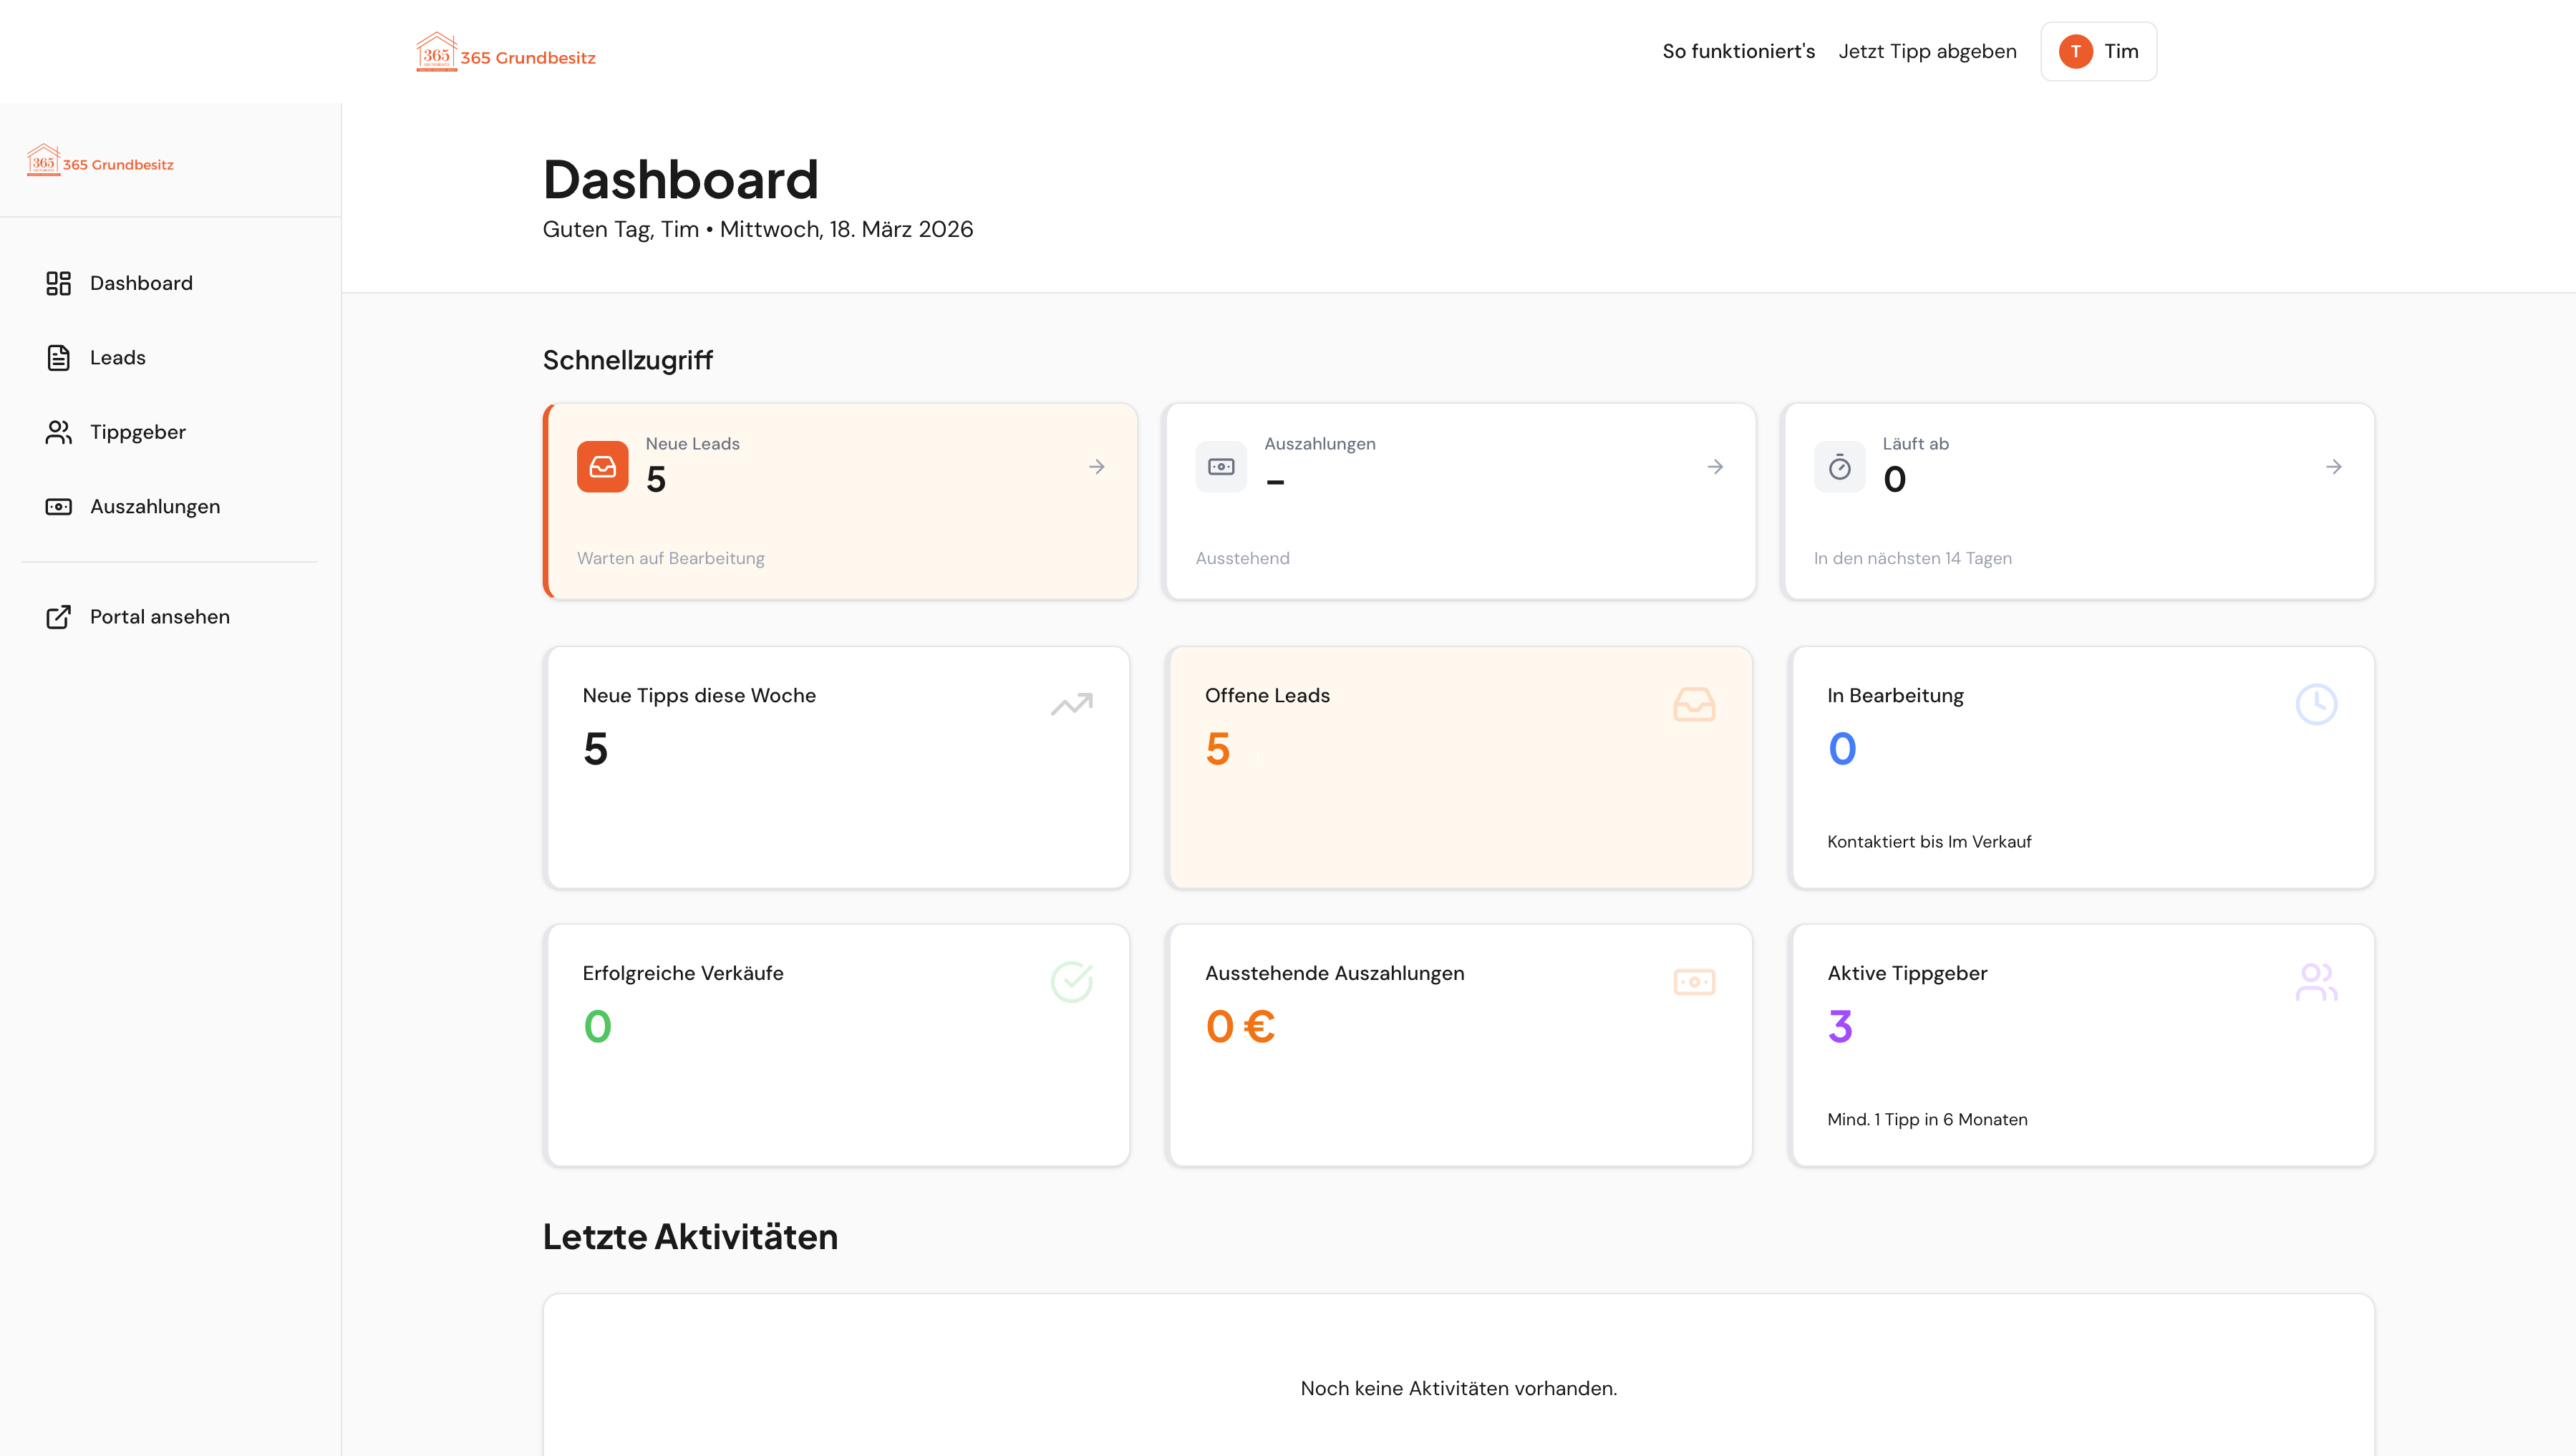
Task: Select the orange inbox icon on Neue Leads card
Action: [603, 466]
